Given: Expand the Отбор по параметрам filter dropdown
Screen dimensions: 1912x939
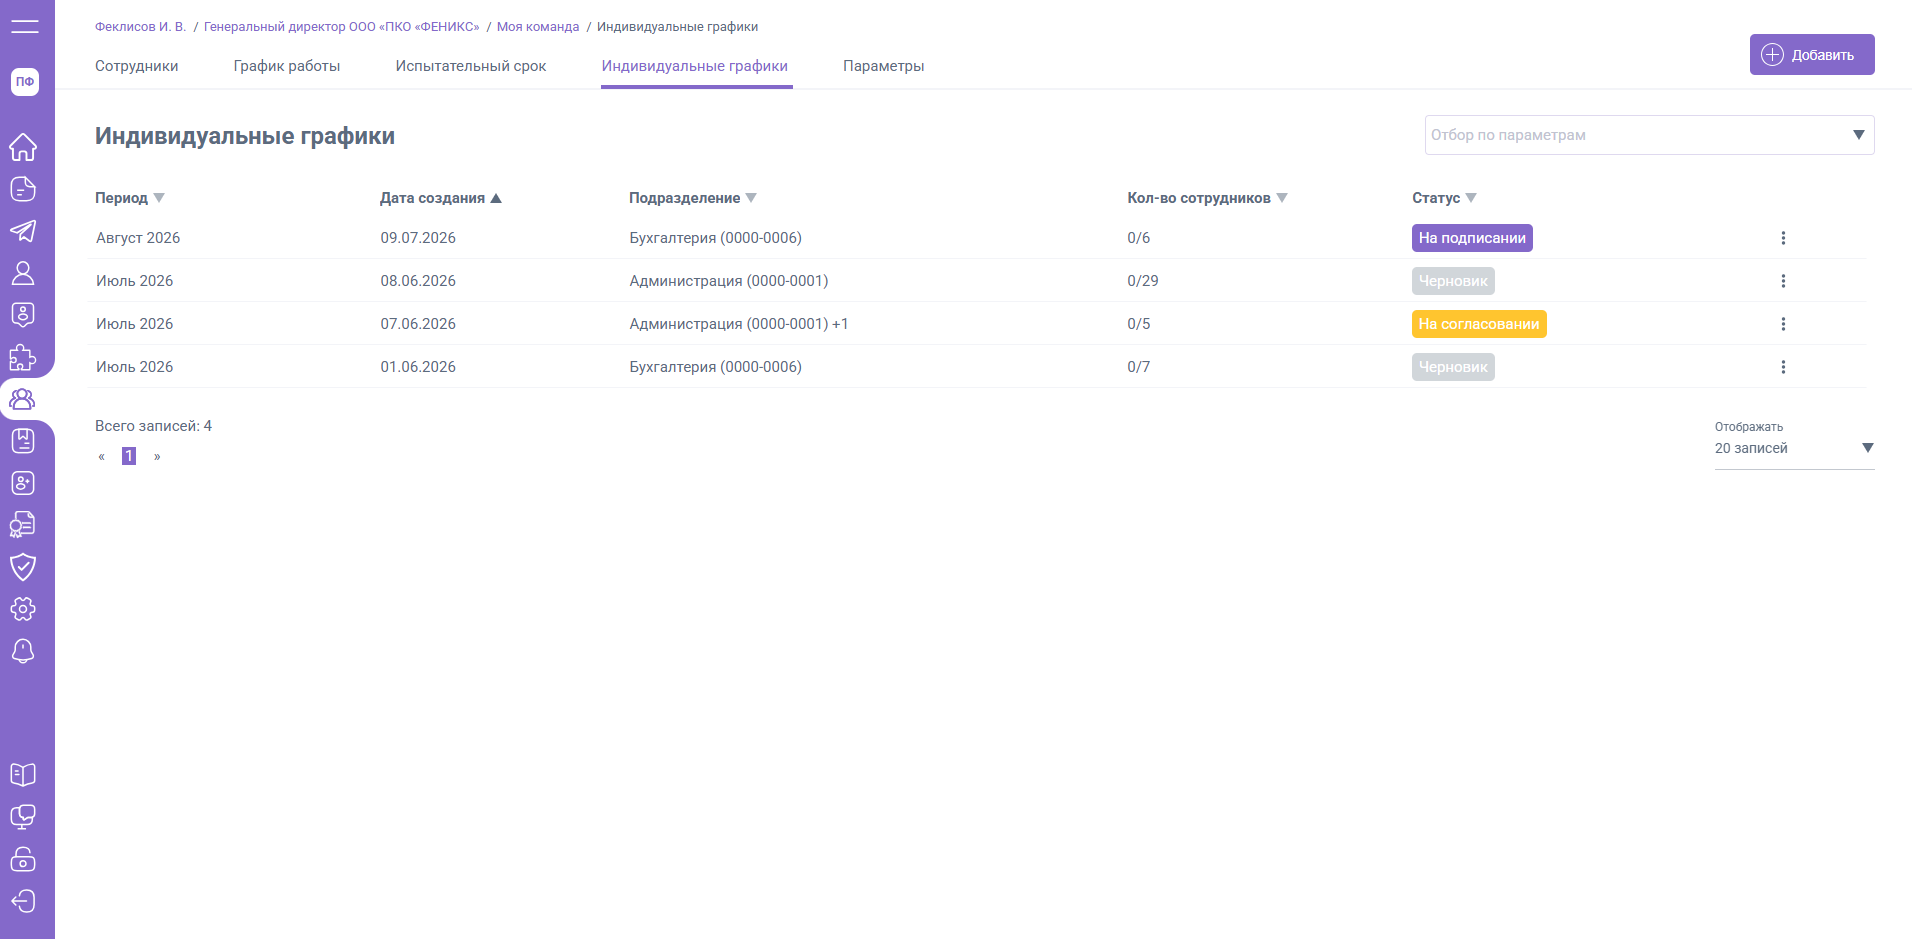Looking at the screenshot, I should pos(1649,135).
